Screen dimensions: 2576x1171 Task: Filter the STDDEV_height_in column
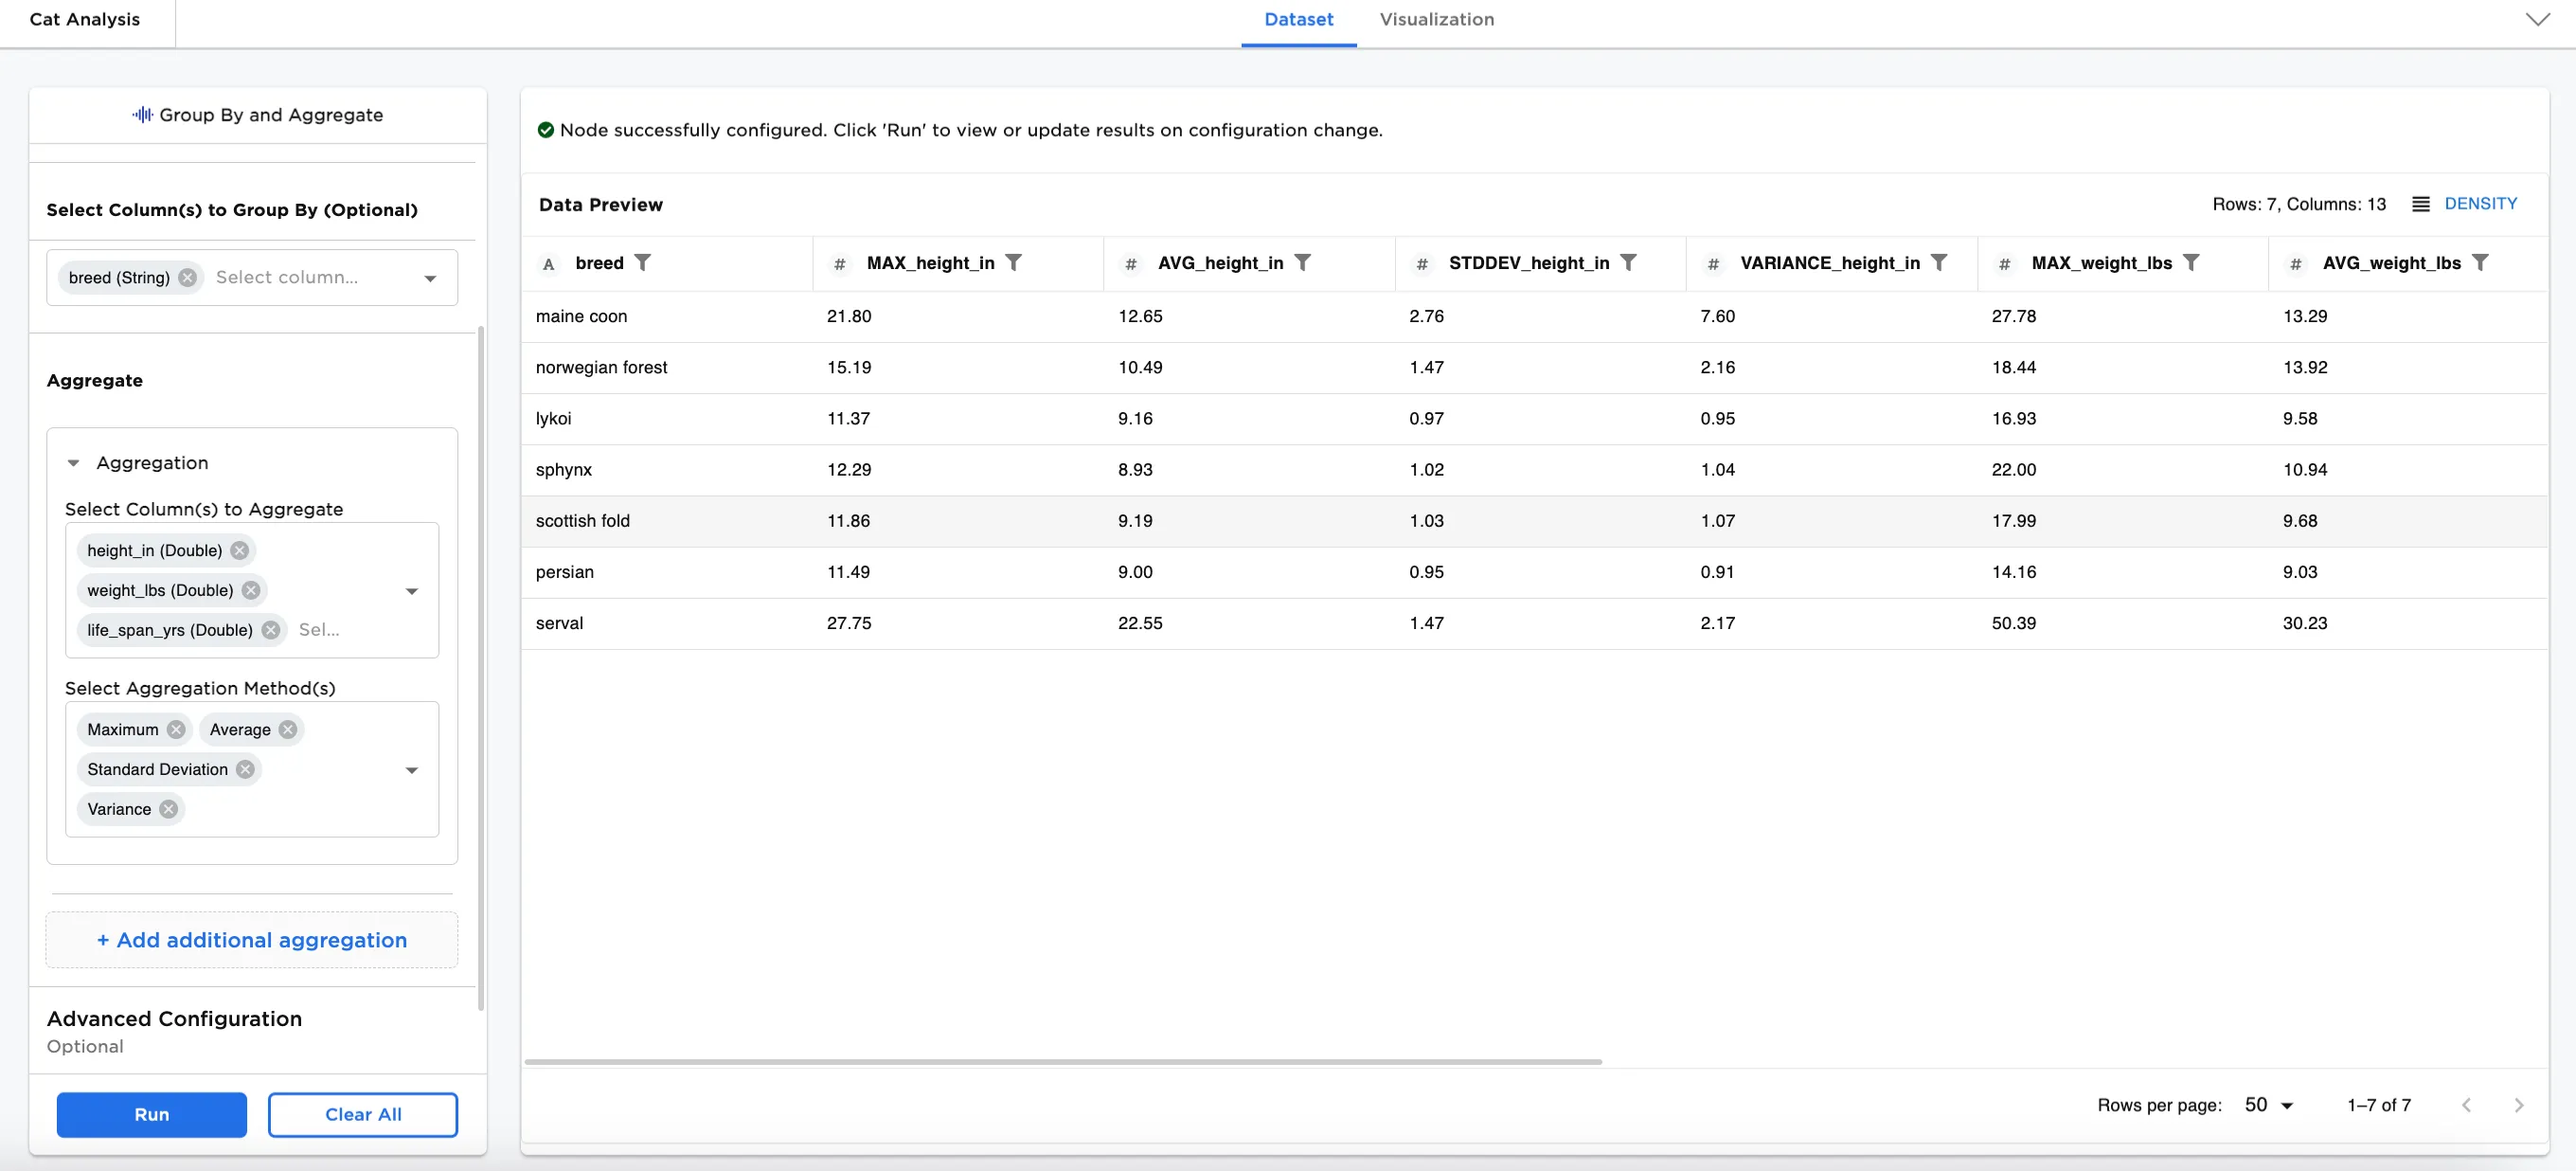[x=1630, y=262]
